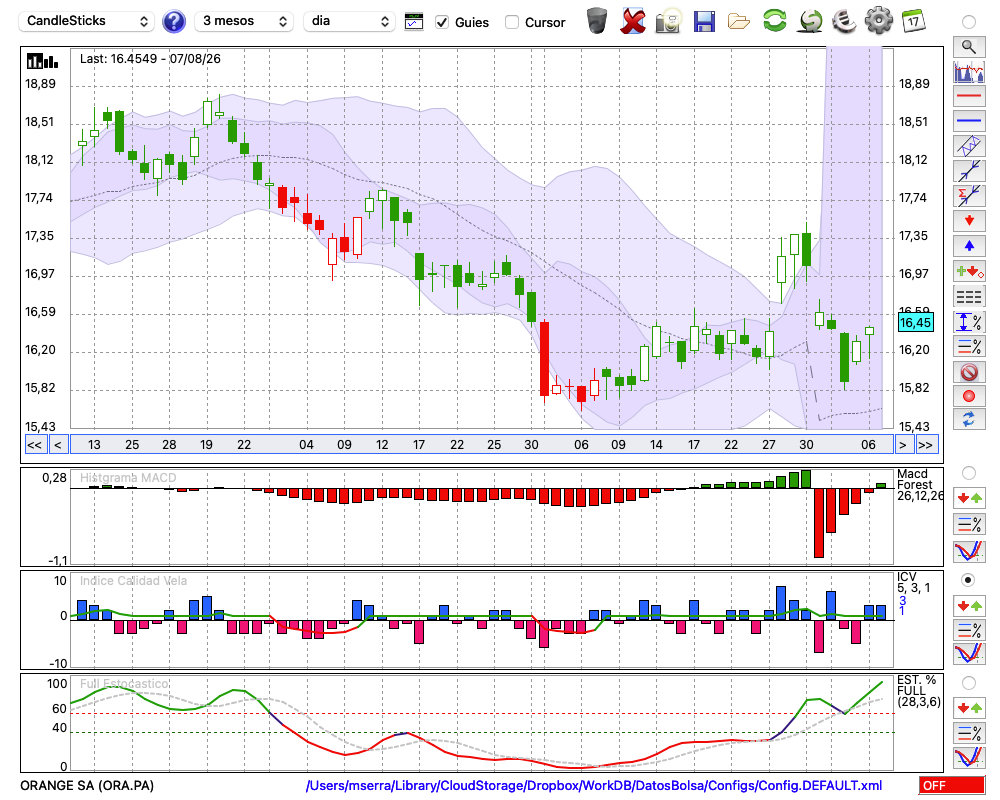Viewport: 1000px width, 800px height.
Task: Select the blue horizontal line tool
Action: point(969,120)
